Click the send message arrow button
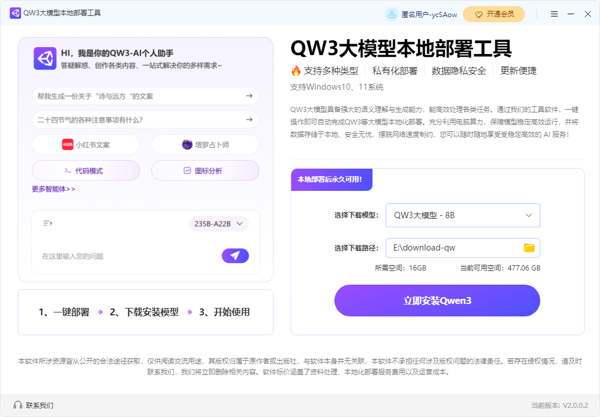The height and width of the screenshot is (417, 600). tap(235, 256)
